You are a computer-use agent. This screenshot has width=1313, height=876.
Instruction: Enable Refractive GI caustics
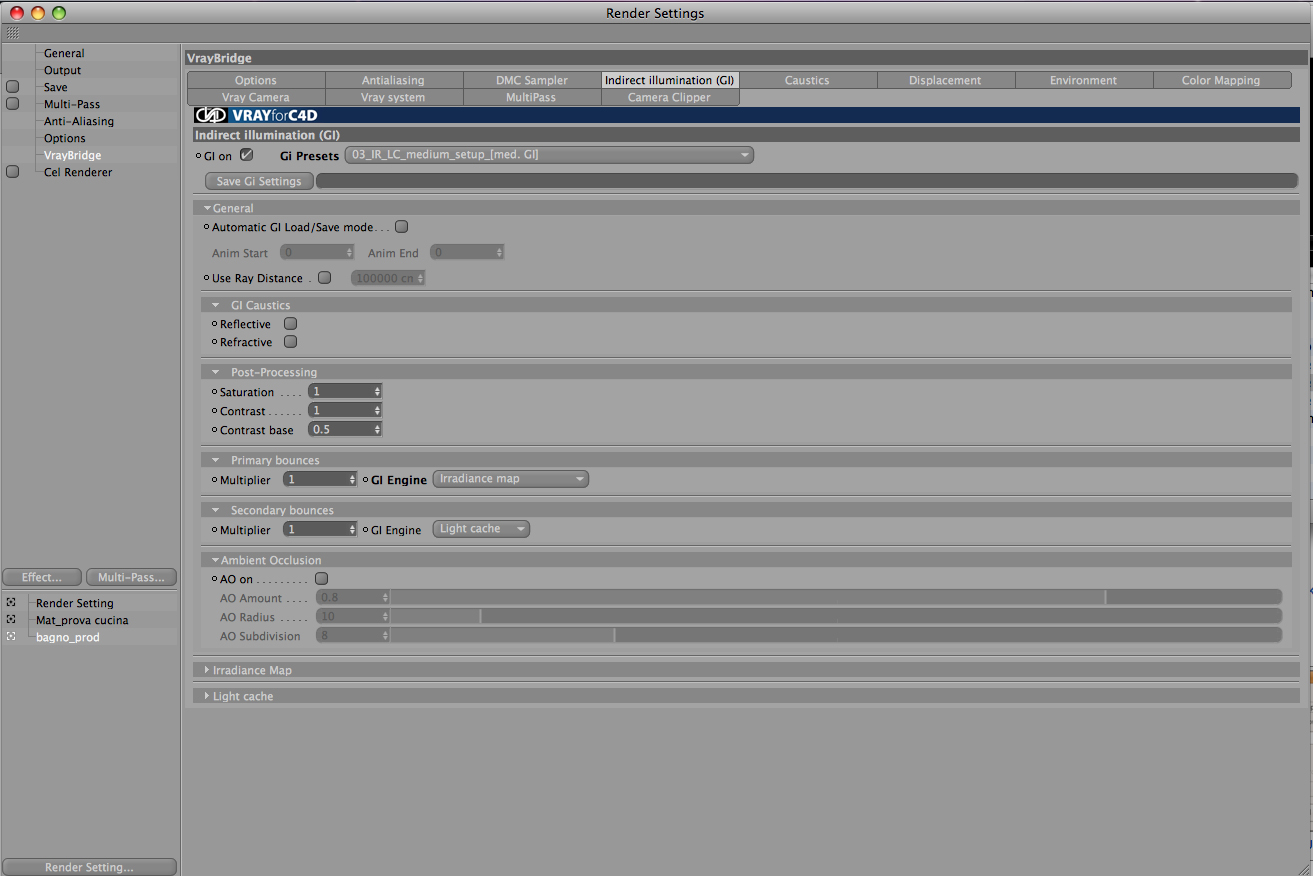click(x=291, y=342)
